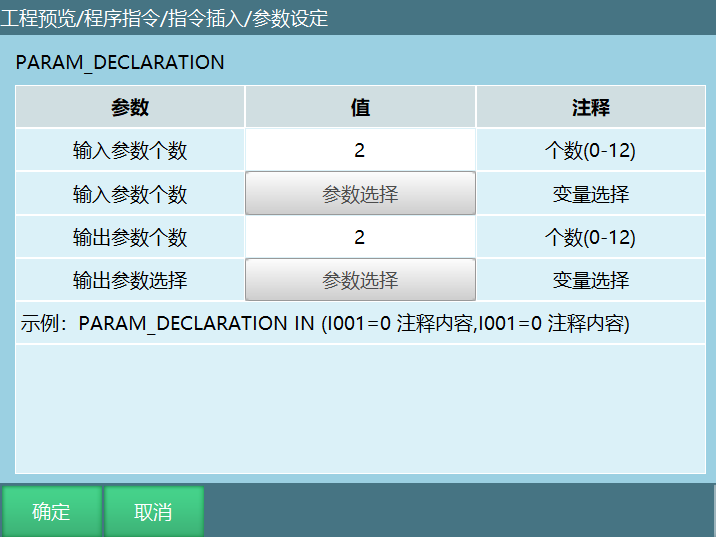Open 参数选择 in the 输出参数选择 row
Screen dimensions: 716x537
pos(360,280)
